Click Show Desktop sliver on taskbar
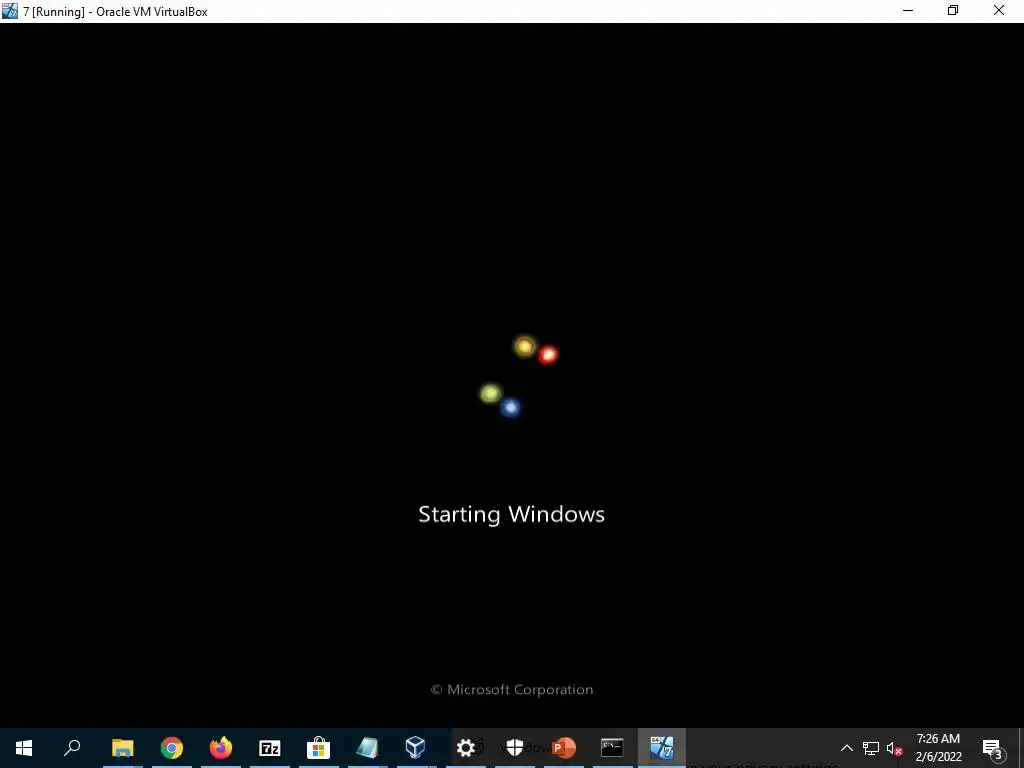Image resolution: width=1024 pixels, height=768 pixels. [1021, 748]
